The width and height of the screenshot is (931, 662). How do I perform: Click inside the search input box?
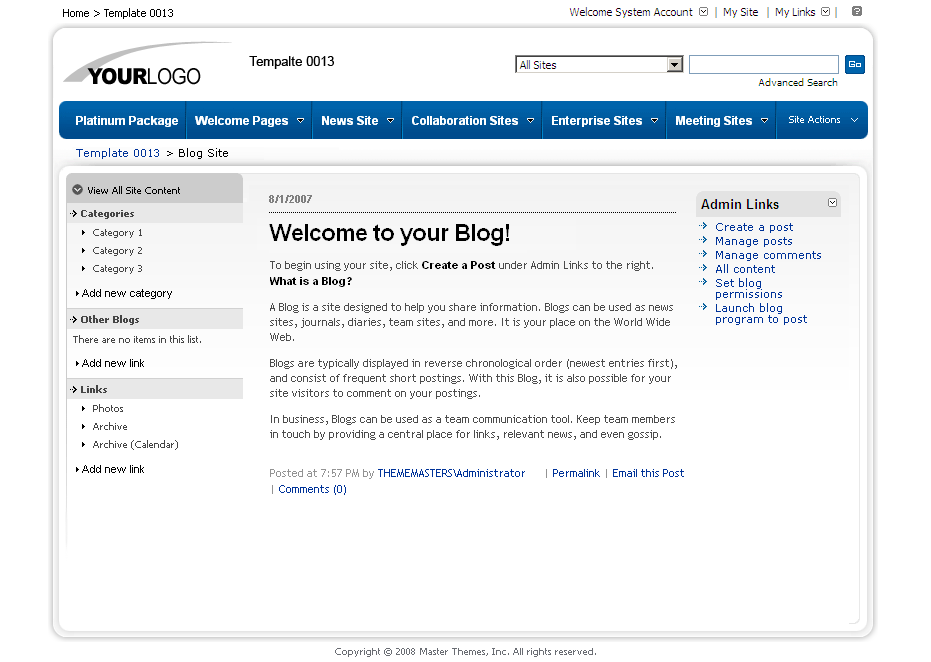[x=763, y=63]
